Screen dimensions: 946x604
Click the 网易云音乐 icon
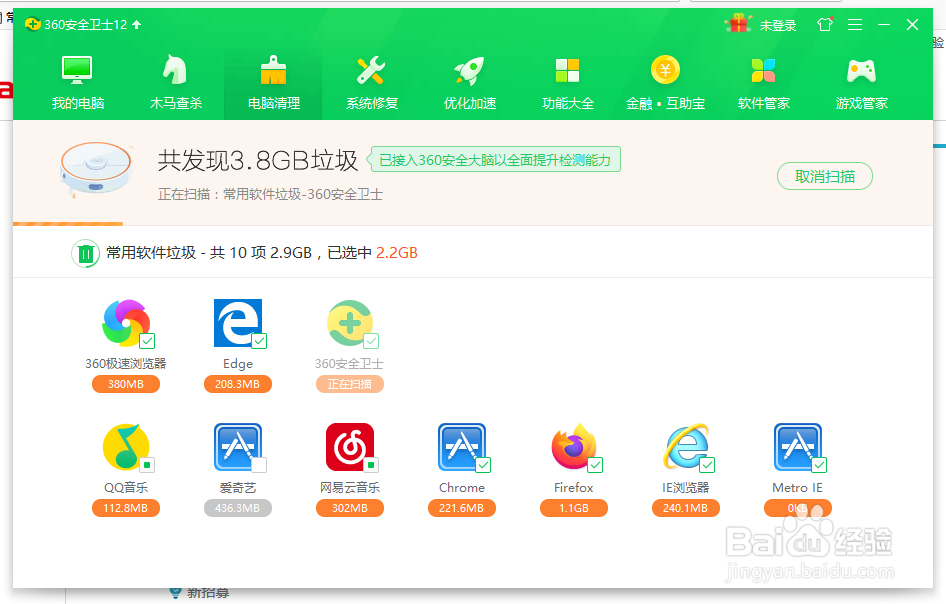(x=350, y=447)
